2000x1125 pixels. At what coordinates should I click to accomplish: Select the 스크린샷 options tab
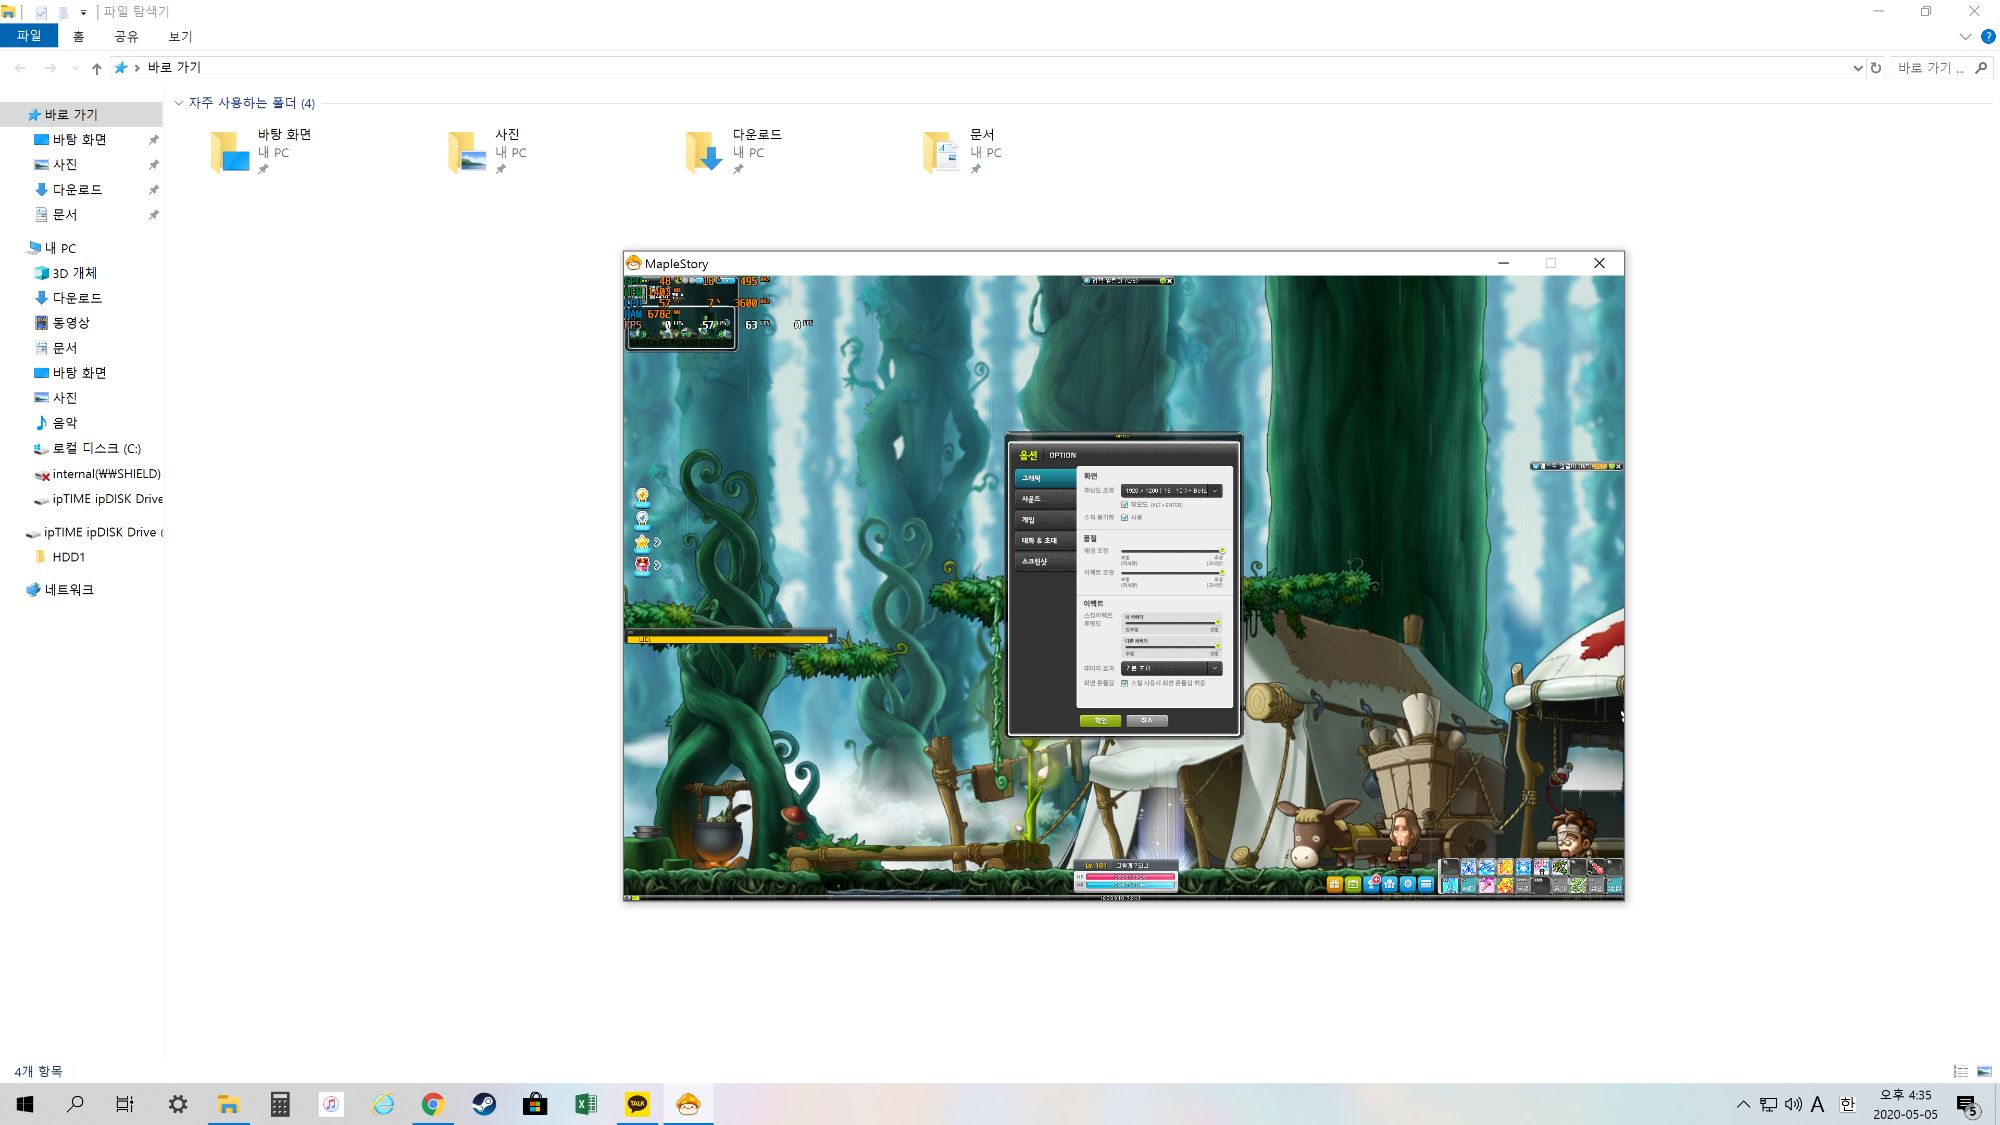point(1045,562)
